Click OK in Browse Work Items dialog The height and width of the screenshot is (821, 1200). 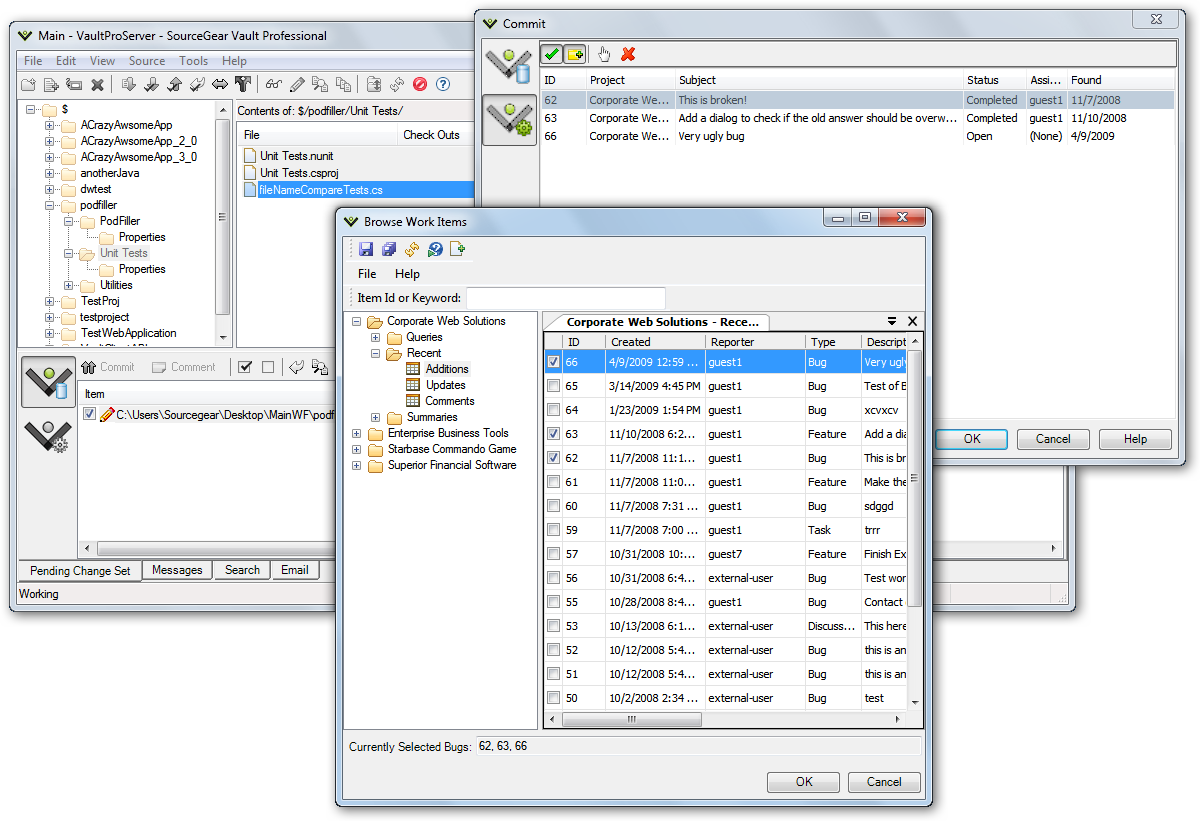(804, 782)
